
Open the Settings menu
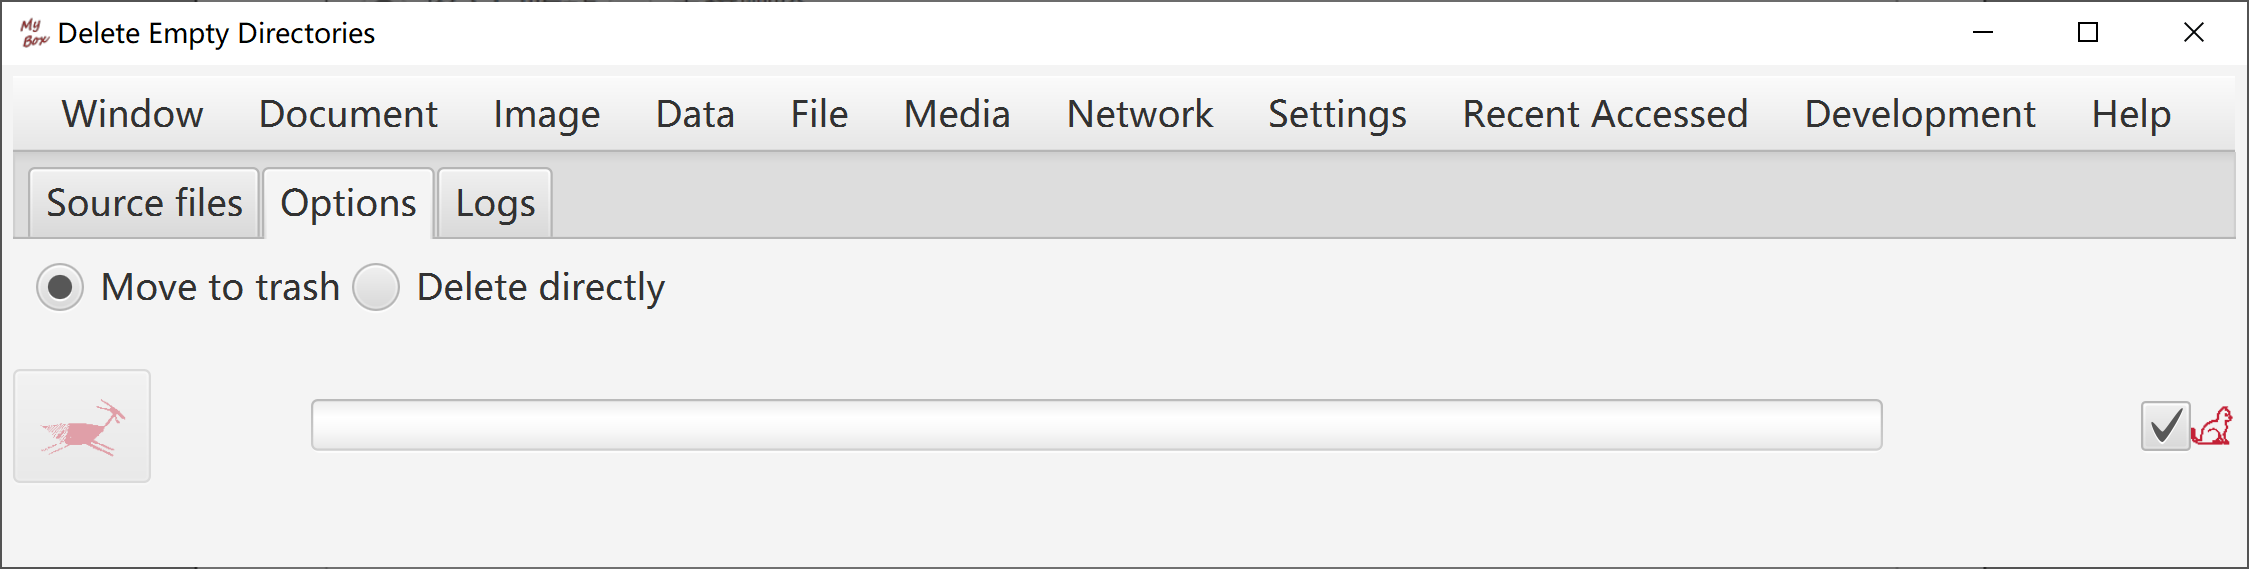pos(1337,114)
